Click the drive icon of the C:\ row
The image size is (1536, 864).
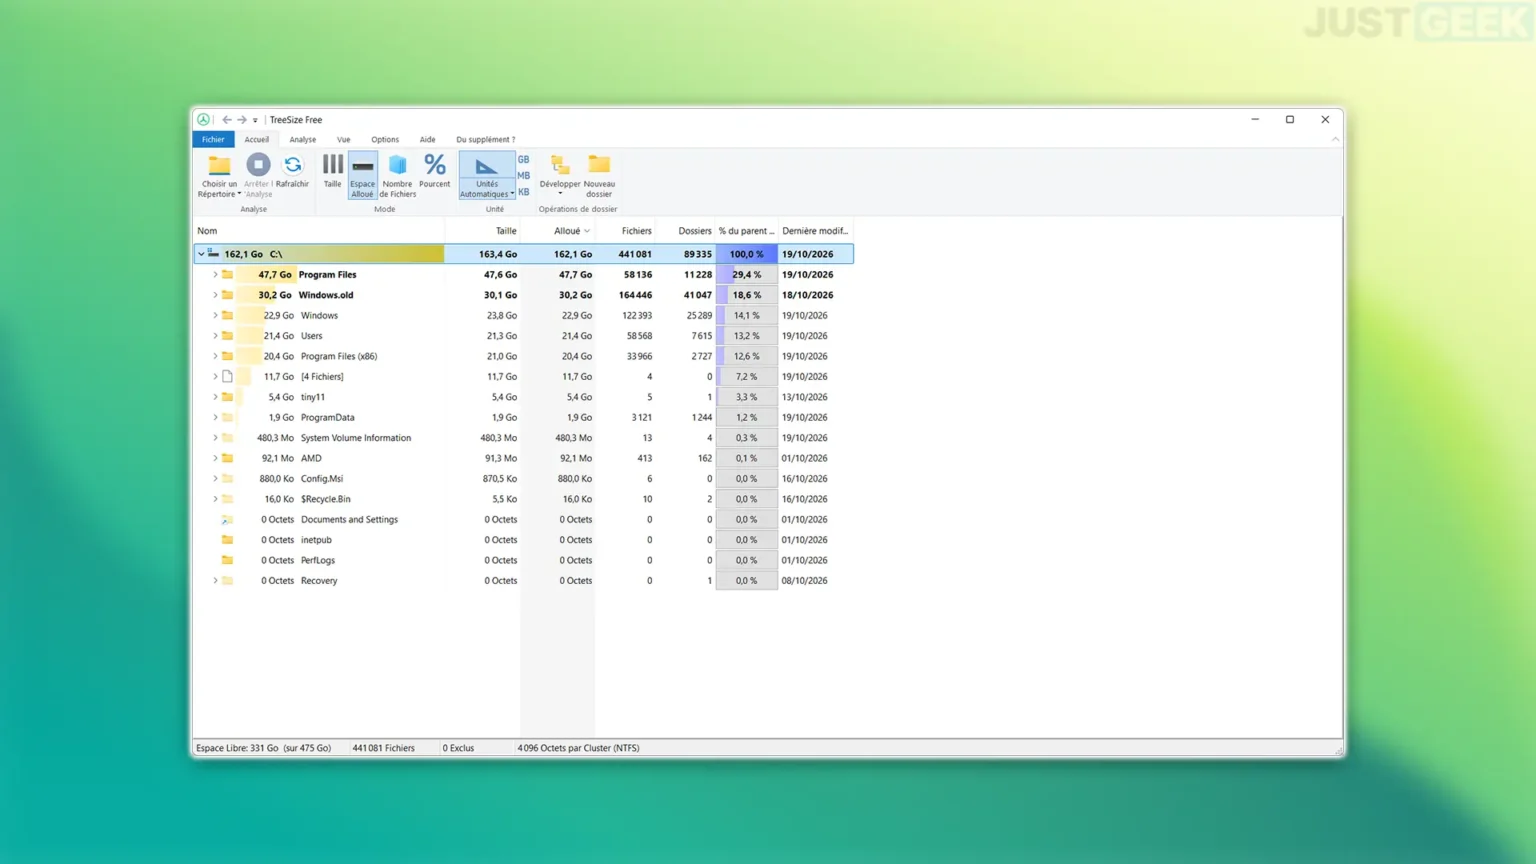click(213, 254)
